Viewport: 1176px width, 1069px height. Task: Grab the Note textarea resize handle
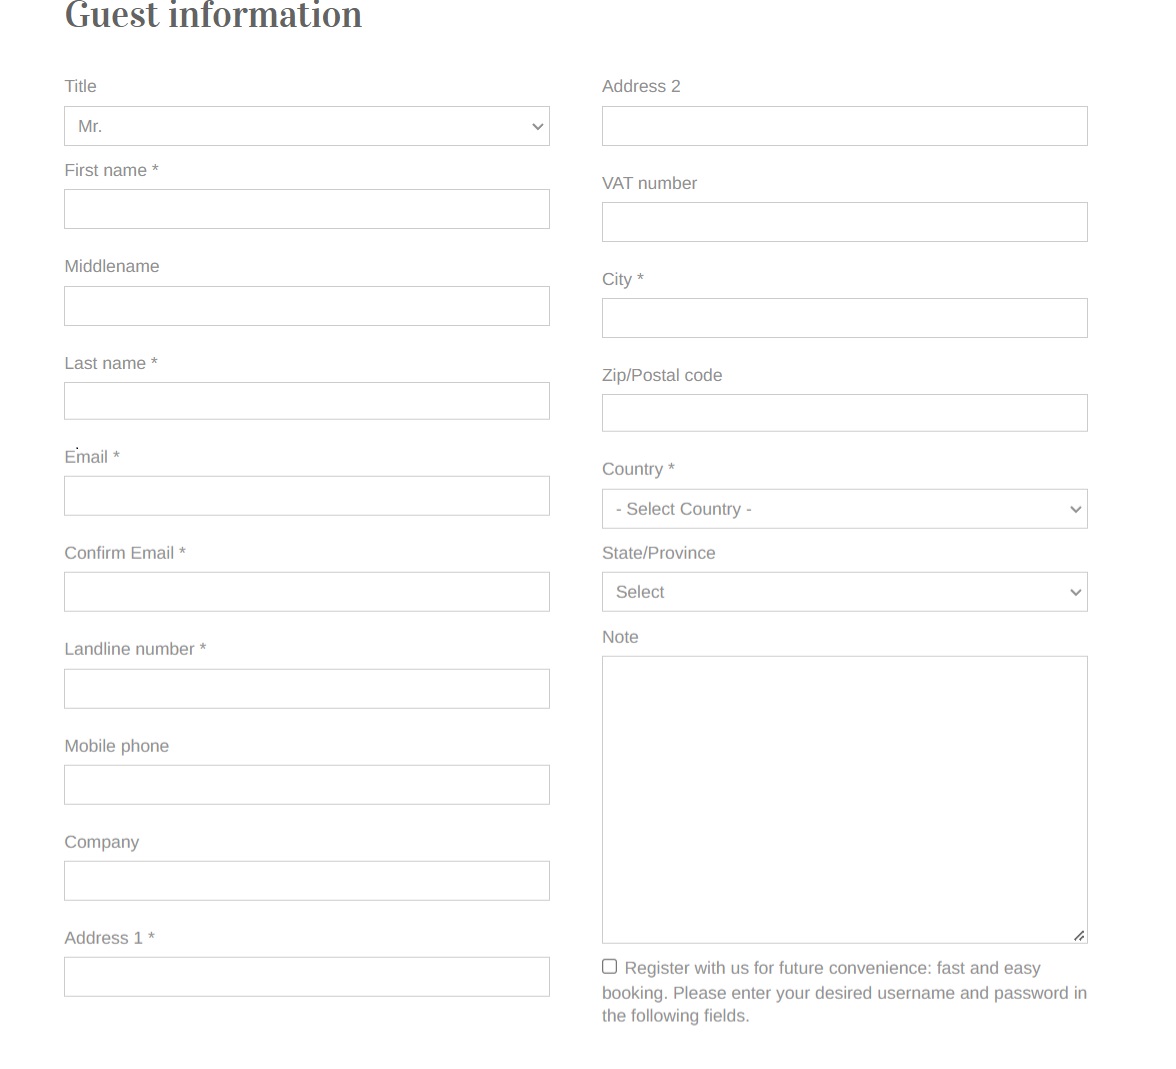pos(1079,935)
